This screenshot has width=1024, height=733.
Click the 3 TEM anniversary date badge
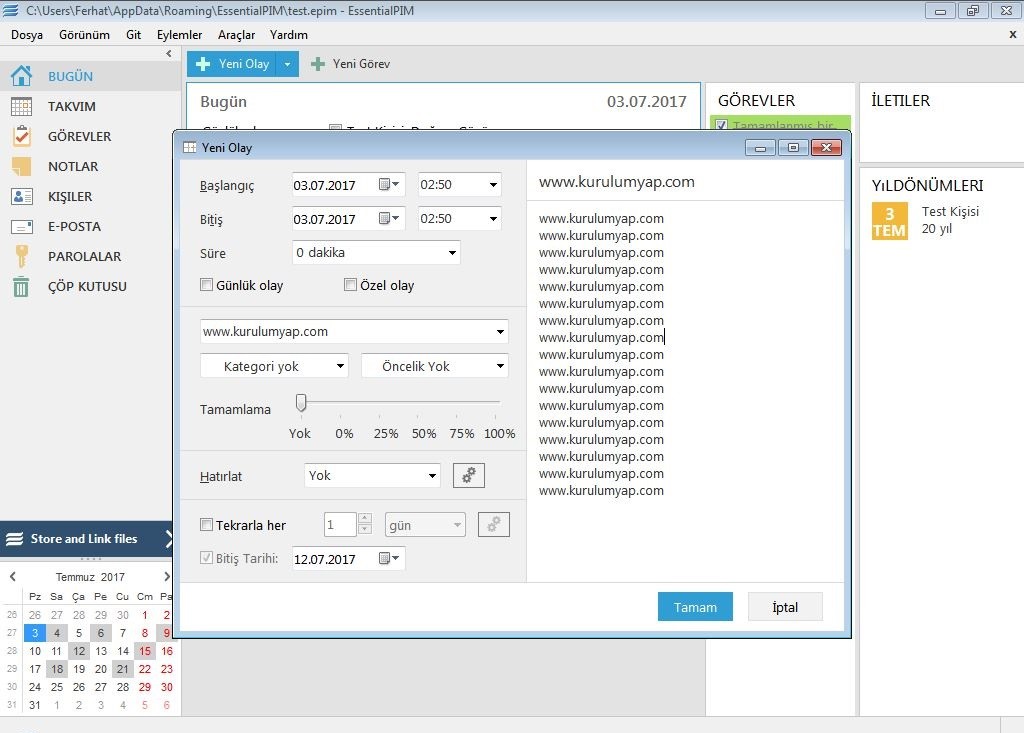pos(889,221)
